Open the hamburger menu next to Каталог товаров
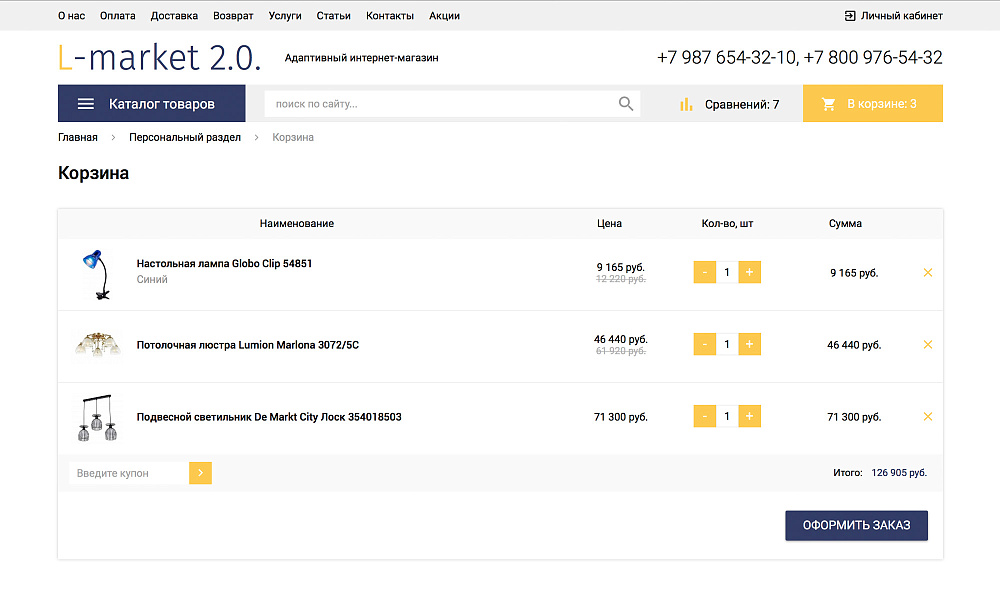The width and height of the screenshot is (1000, 600). (86, 103)
